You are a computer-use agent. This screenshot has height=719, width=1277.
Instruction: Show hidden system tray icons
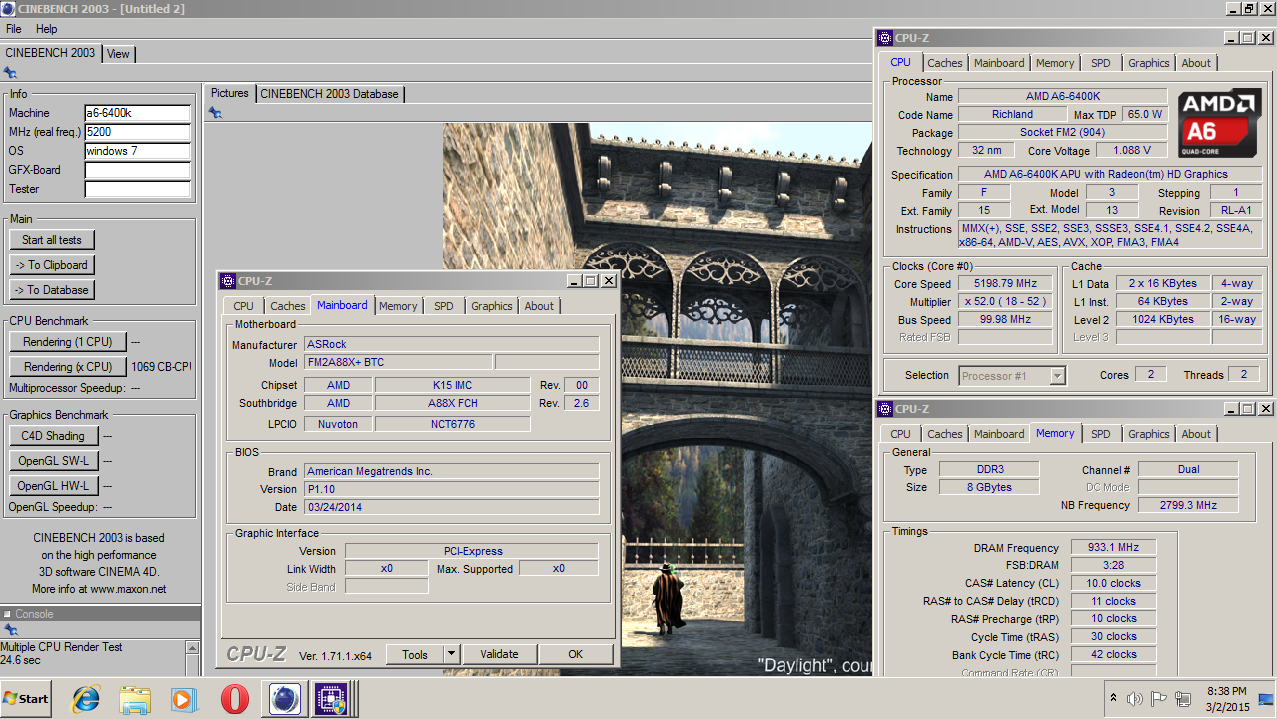click(x=1113, y=699)
